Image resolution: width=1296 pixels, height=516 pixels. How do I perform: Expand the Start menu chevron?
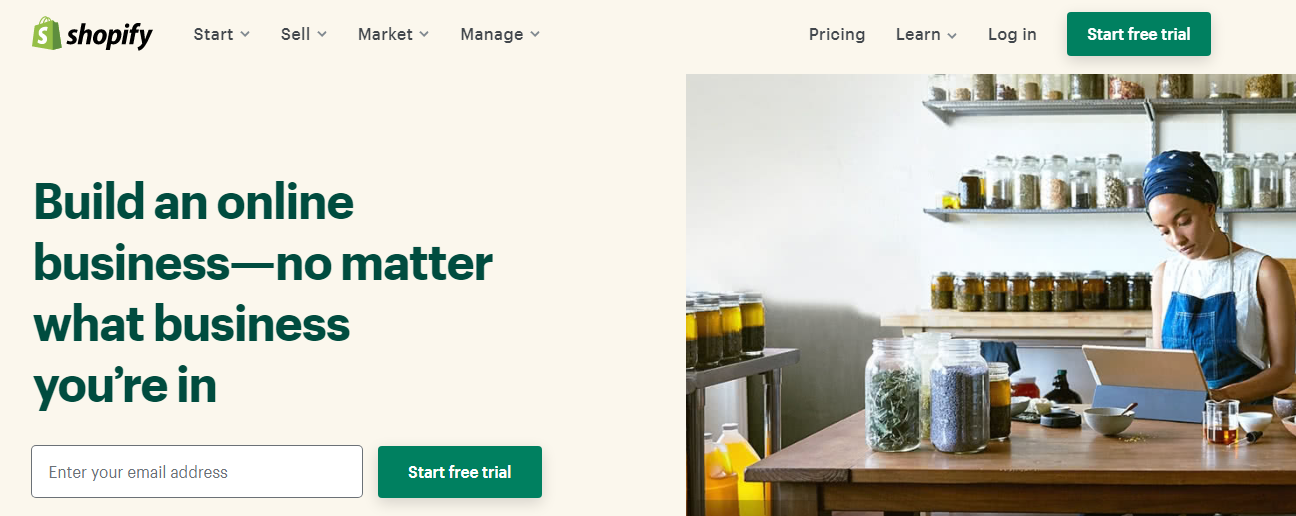pyautogui.click(x=246, y=35)
